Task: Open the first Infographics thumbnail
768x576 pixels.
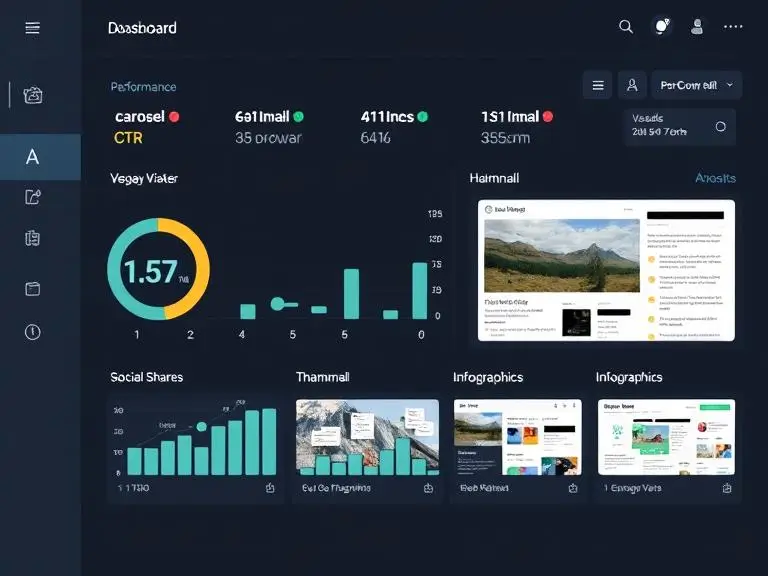Action: pyautogui.click(x=518, y=437)
